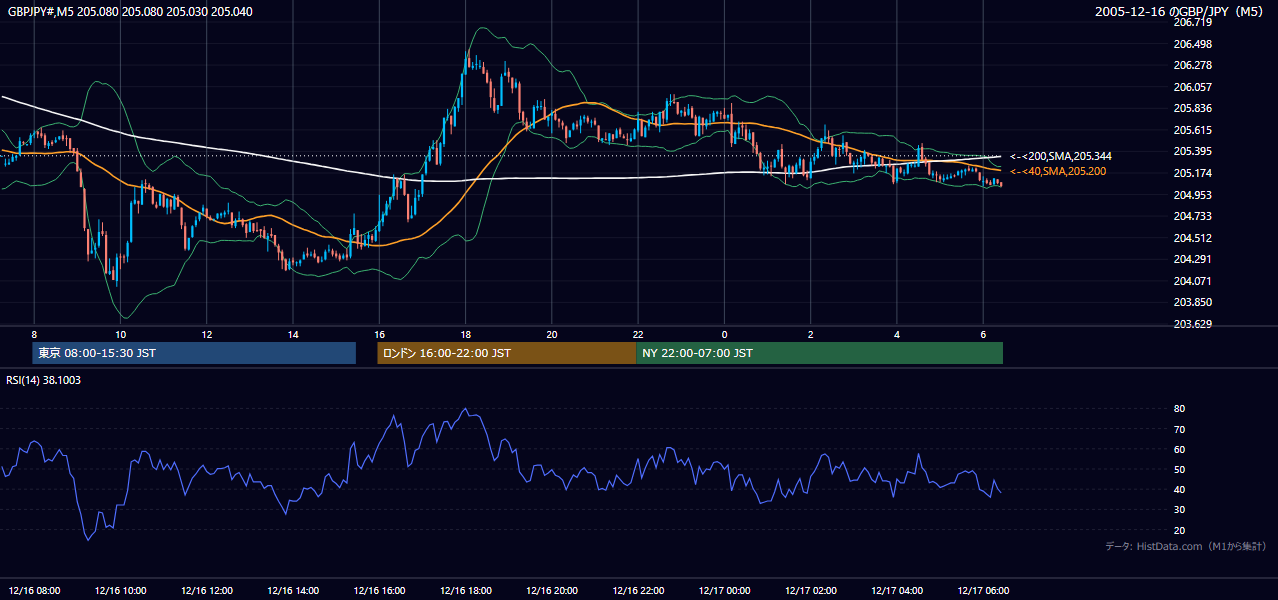Click price axis value 206.057
The height and width of the screenshot is (600, 1278).
click(1192, 87)
